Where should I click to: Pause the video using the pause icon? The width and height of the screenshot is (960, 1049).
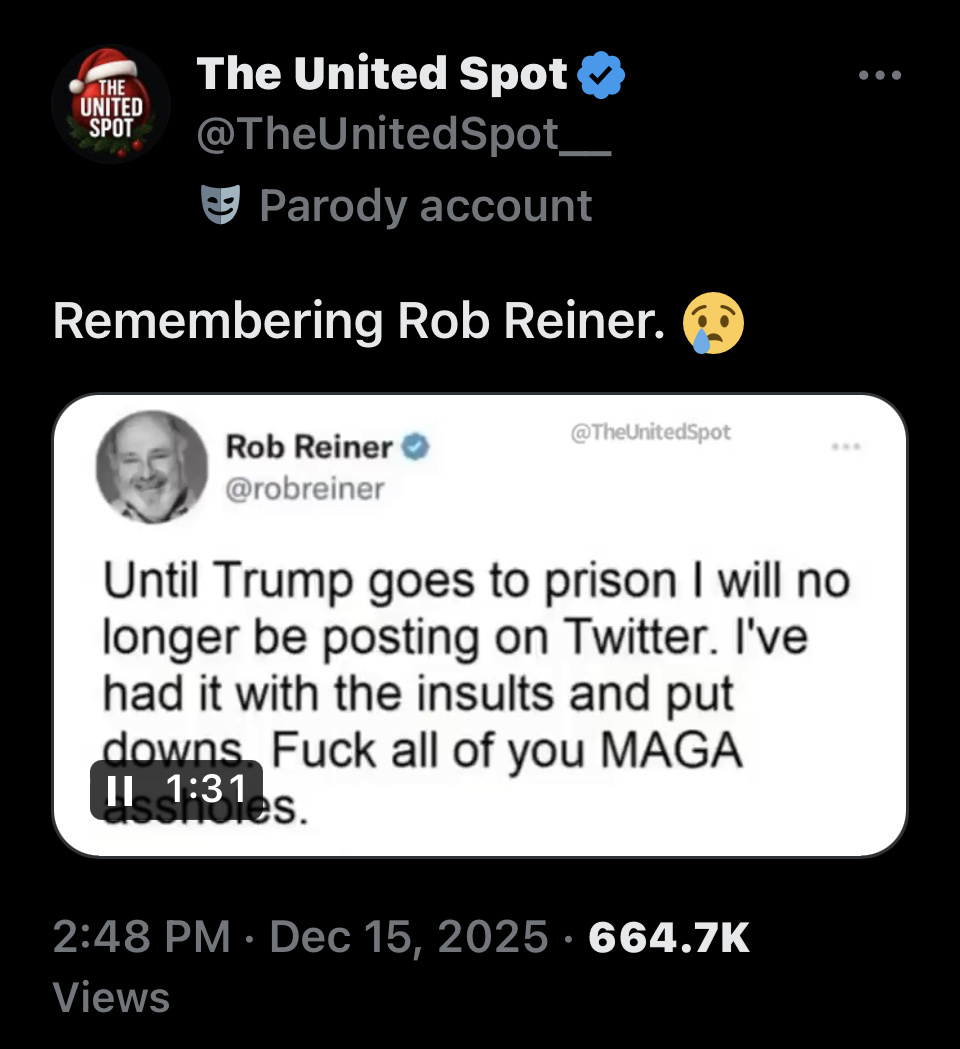coord(119,790)
